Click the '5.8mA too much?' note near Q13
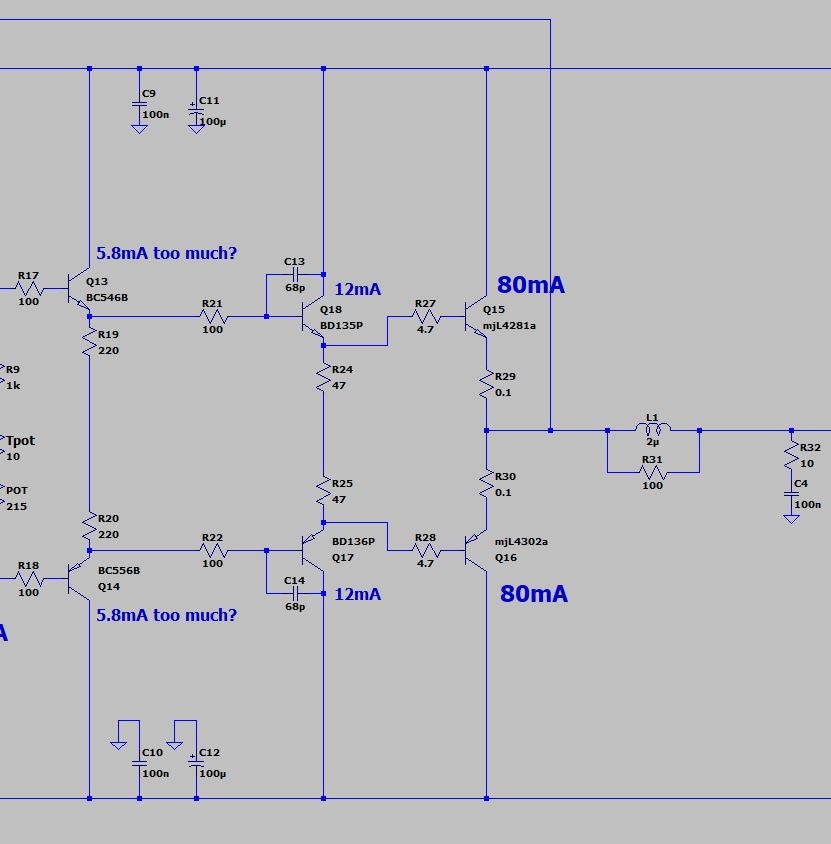 (x=166, y=253)
